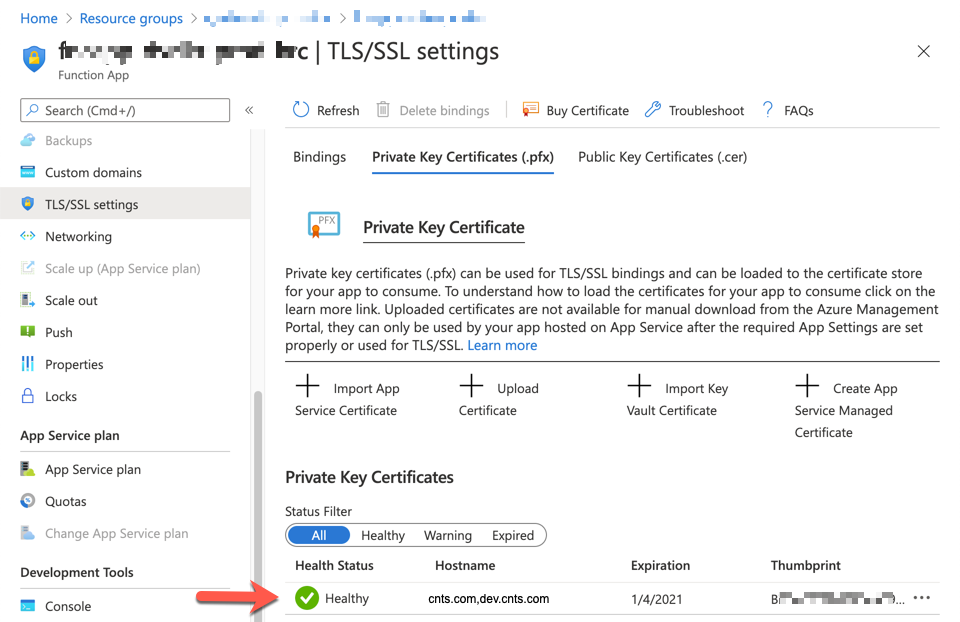Click the Troubleshoot label in the toolbar
Image resolution: width=960 pixels, height=622 pixels.
[x=706, y=110]
